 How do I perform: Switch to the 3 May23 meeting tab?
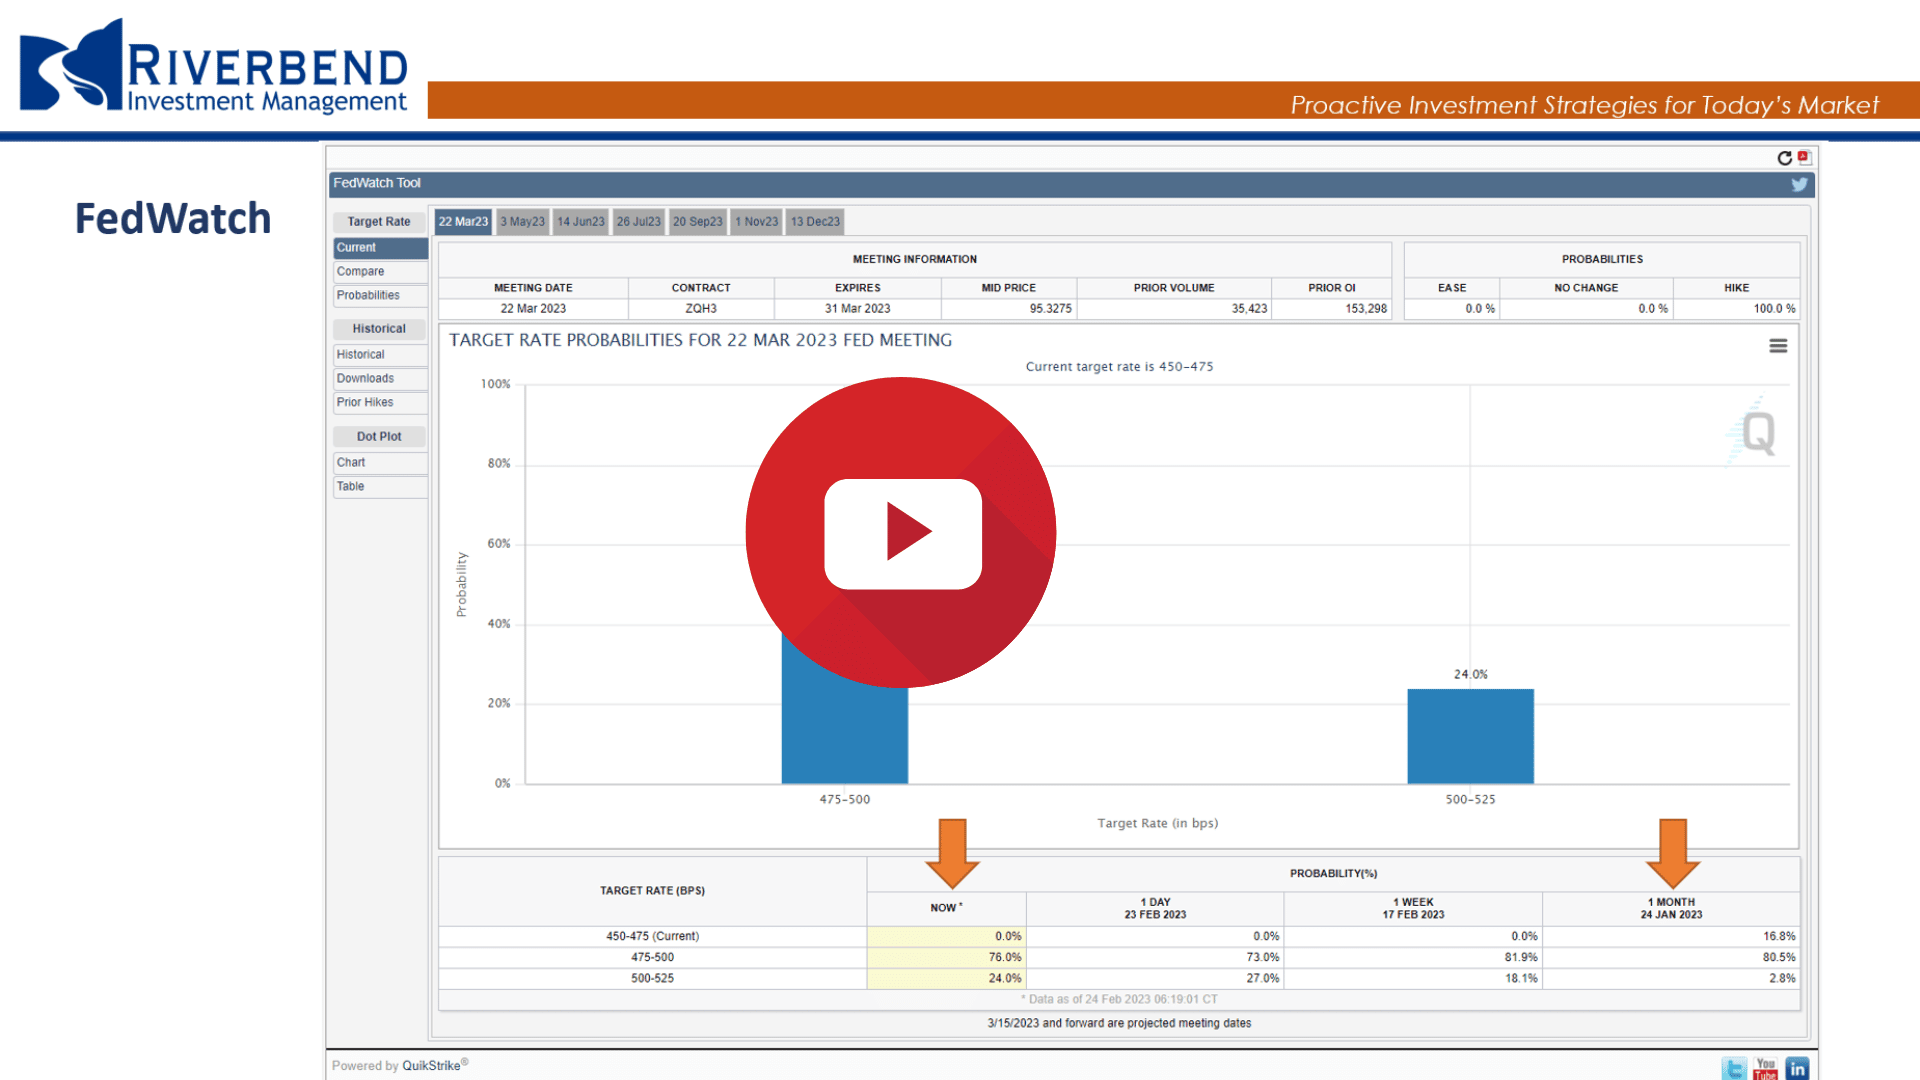(522, 222)
